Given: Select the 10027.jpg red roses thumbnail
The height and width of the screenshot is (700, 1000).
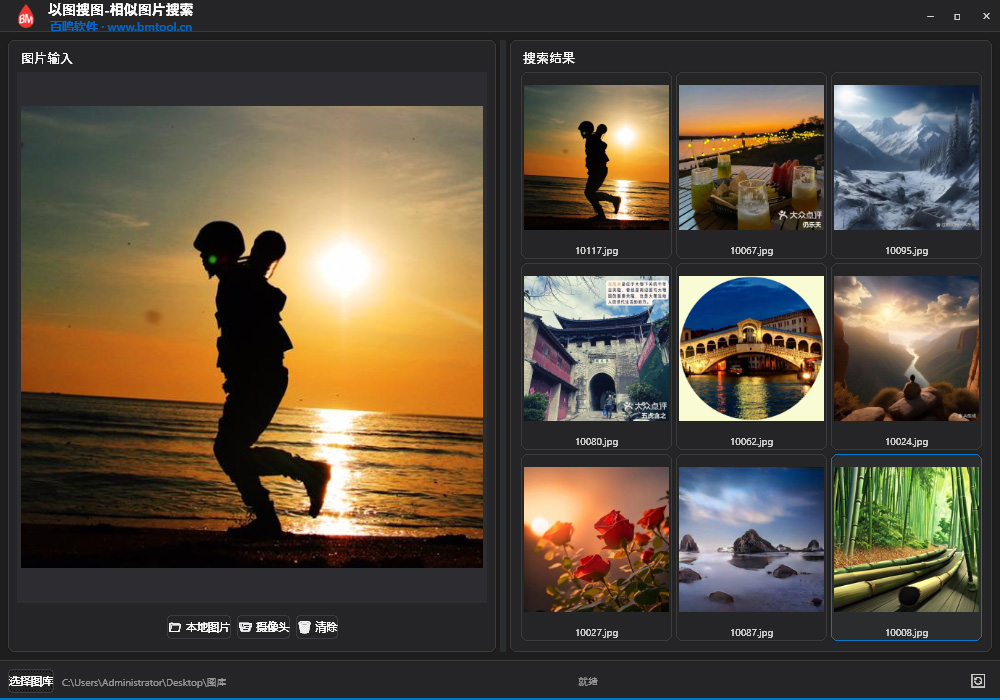Looking at the screenshot, I should 596,539.
